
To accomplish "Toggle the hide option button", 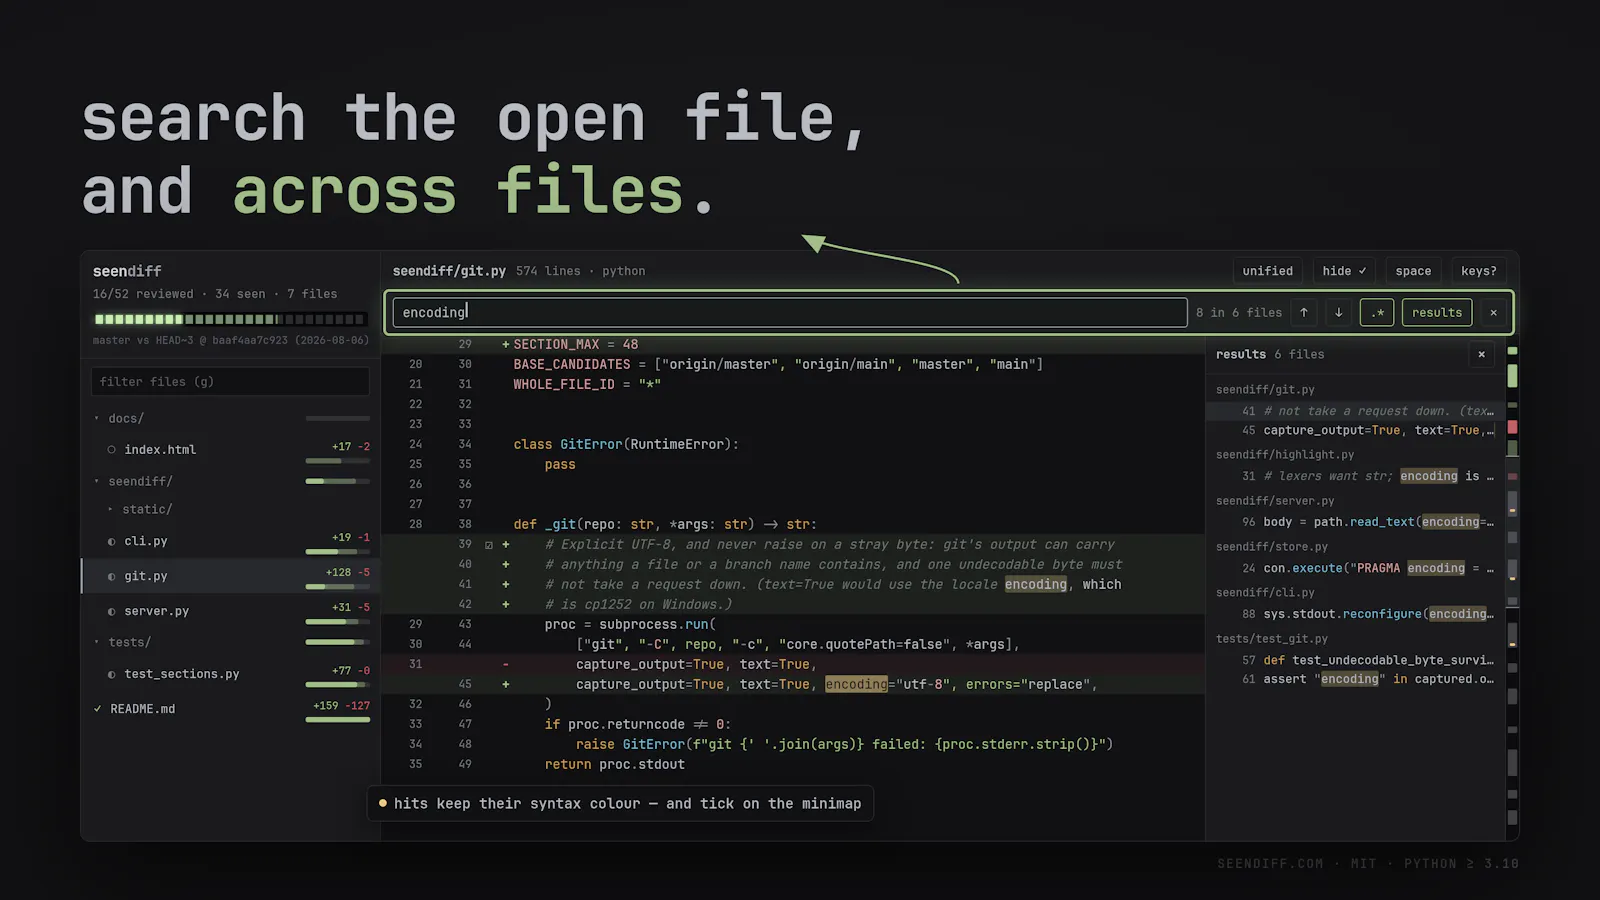I will coord(1344,271).
